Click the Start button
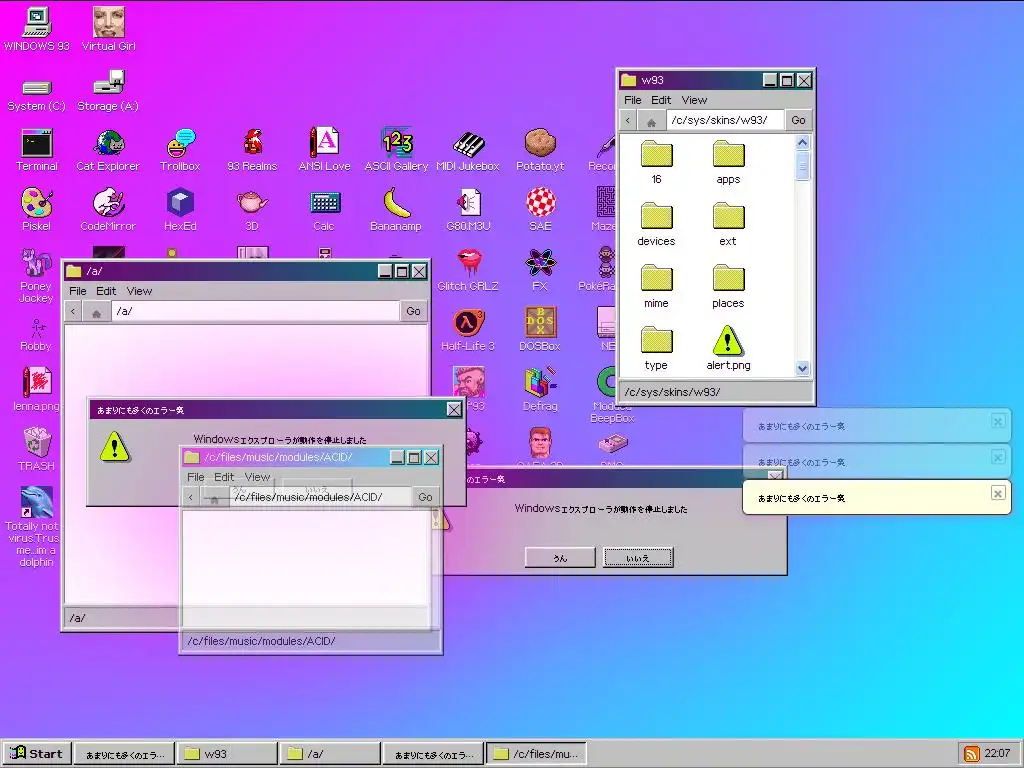This screenshot has height=768, width=1024. pyautogui.click(x=37, y=753)
